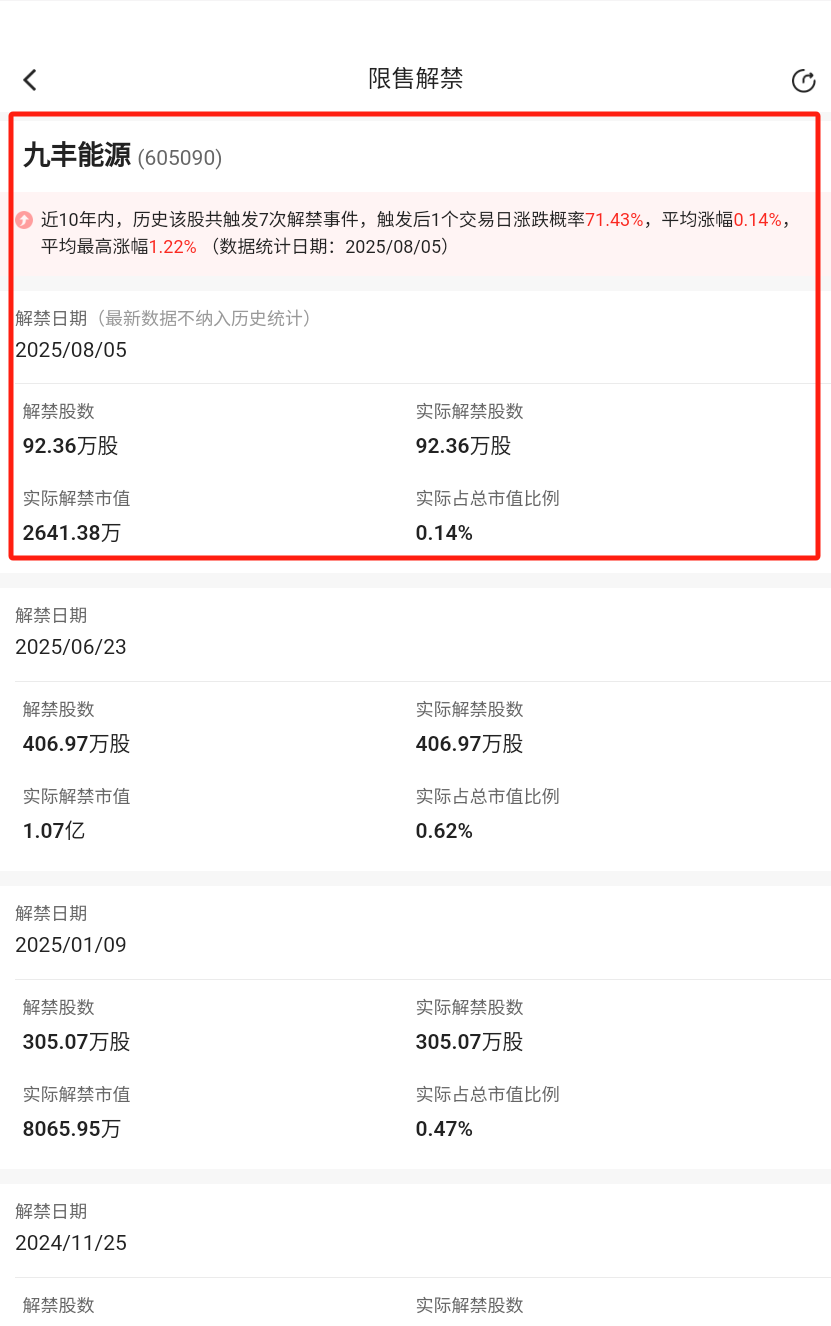Click the 0.14% under 实际占总市值比例
The image size is (831, 1326).
click(x=444, y=533)
